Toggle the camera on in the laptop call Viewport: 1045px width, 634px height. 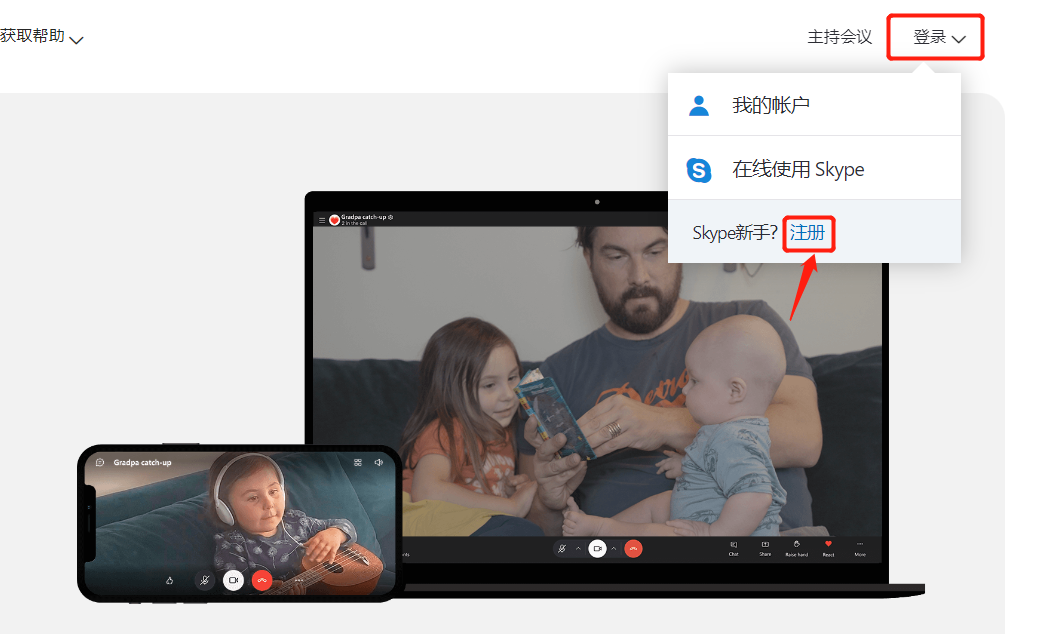pos(597,546)
